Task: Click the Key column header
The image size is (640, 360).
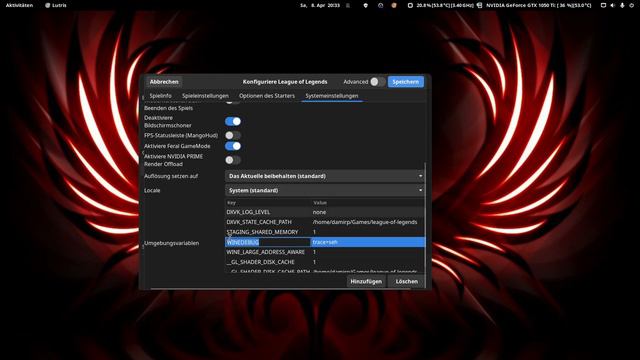Action: 268,202
